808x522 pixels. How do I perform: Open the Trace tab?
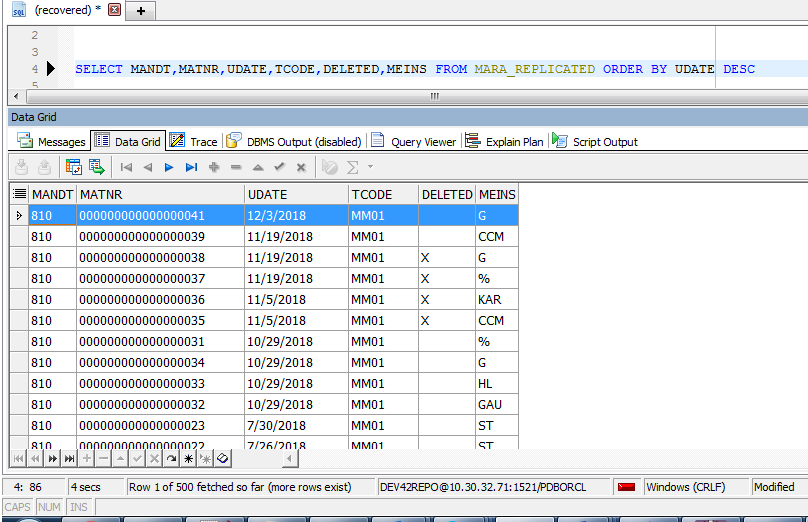[x=194, y=141]
